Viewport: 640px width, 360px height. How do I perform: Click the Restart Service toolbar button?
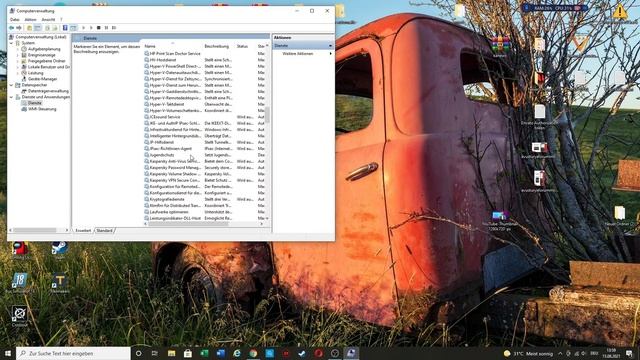114,28
